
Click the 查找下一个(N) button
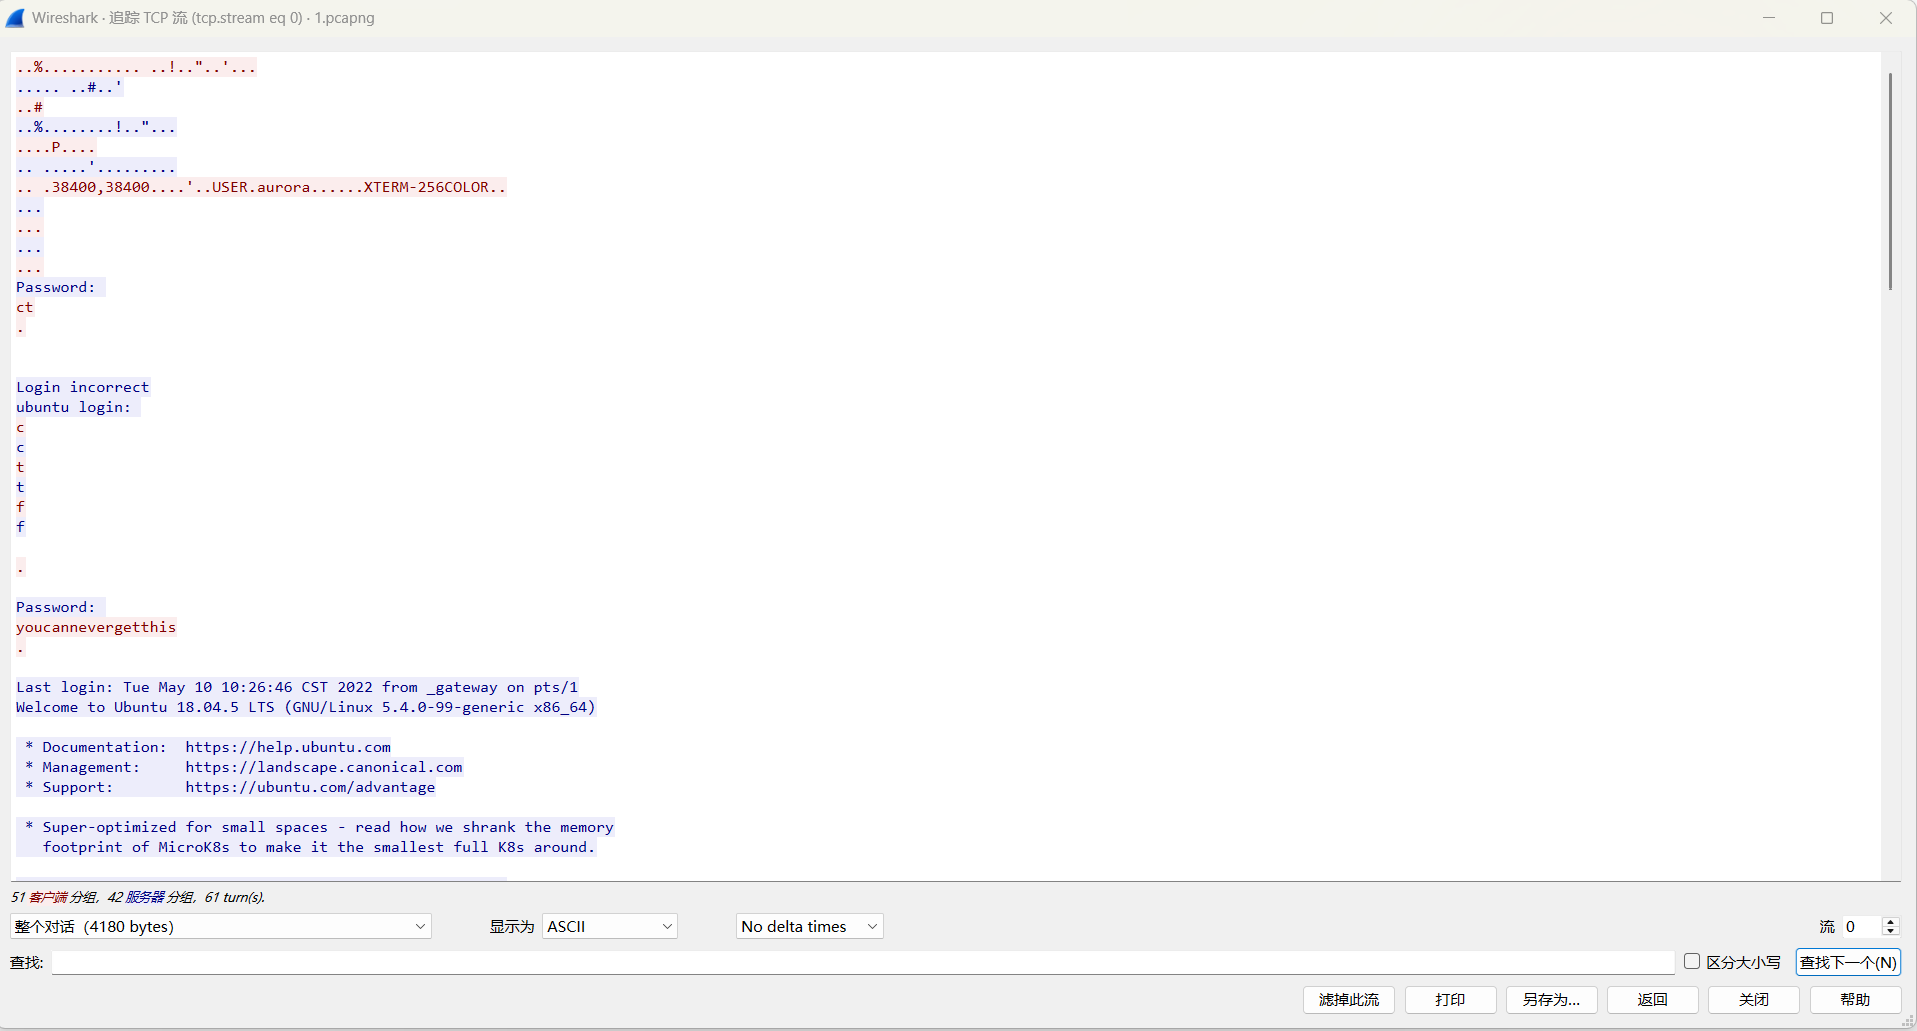(x=1848, y=962)
